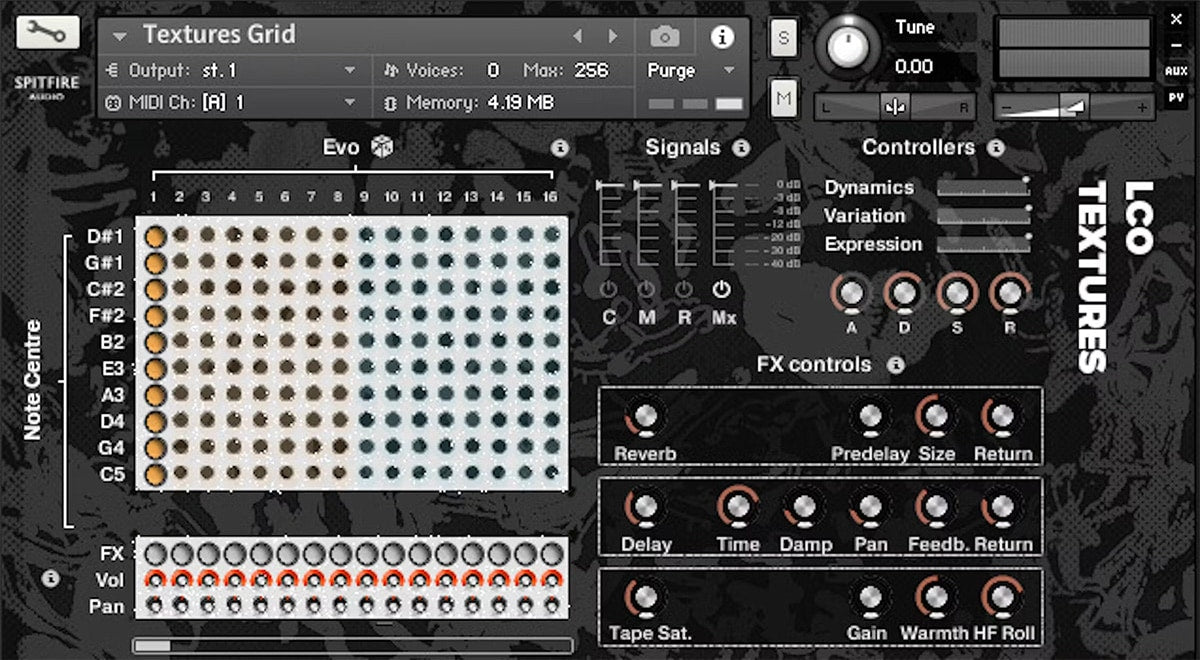The image size is (1200, 660).
Task: Open the snapshot camera view
Action: click(664, 37)
